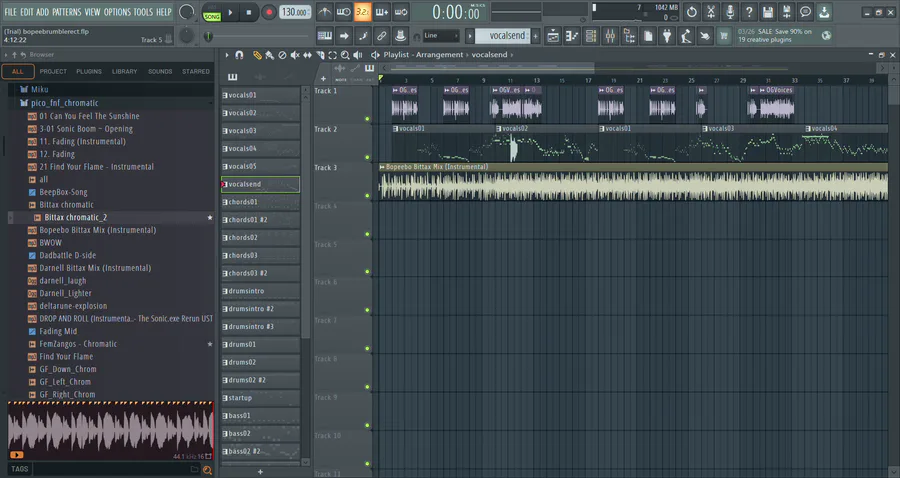The image size is (900, 478).
Task: Click the tempo tapper icon
Action: coord(686,36)
